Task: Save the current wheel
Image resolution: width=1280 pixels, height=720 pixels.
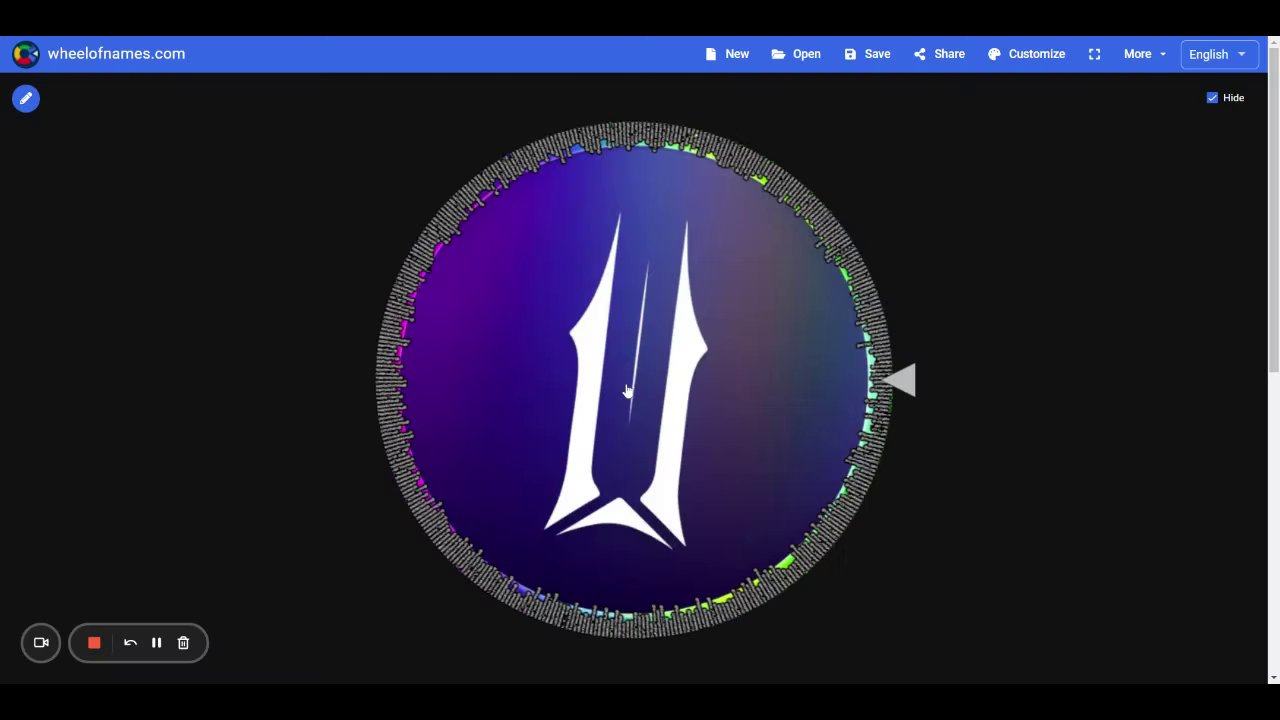Action: point(867,54)
